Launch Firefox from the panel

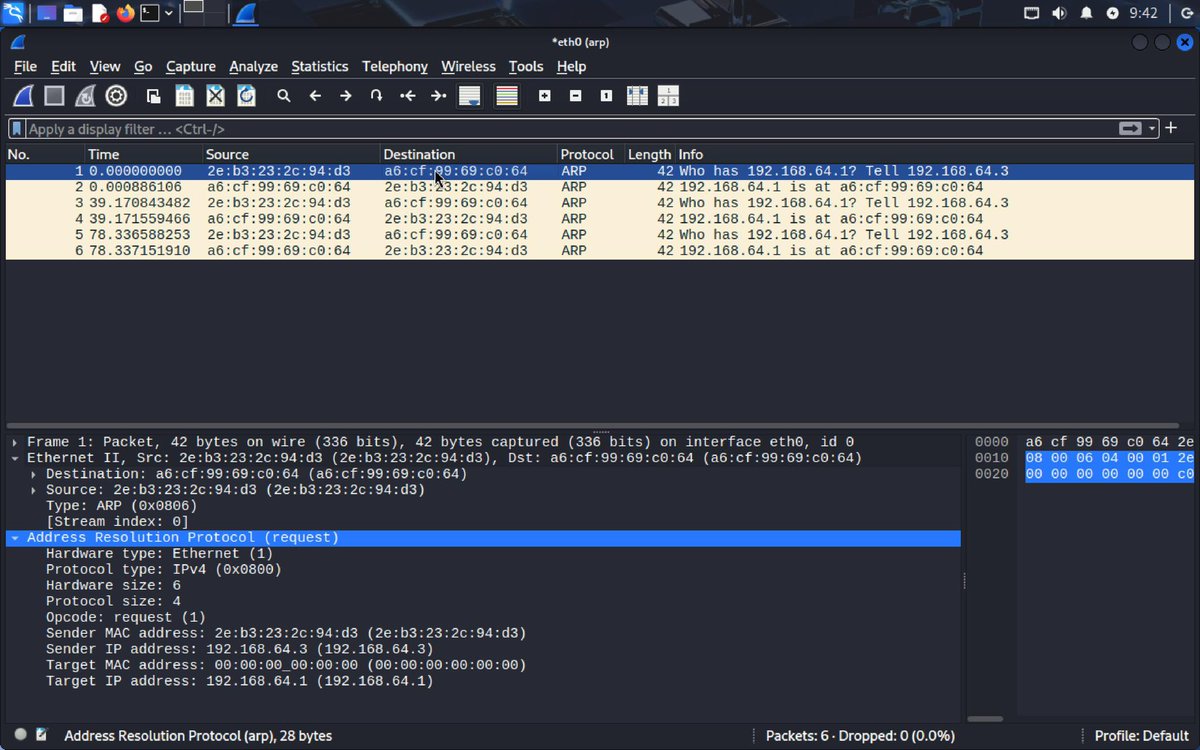click(125, 13)
